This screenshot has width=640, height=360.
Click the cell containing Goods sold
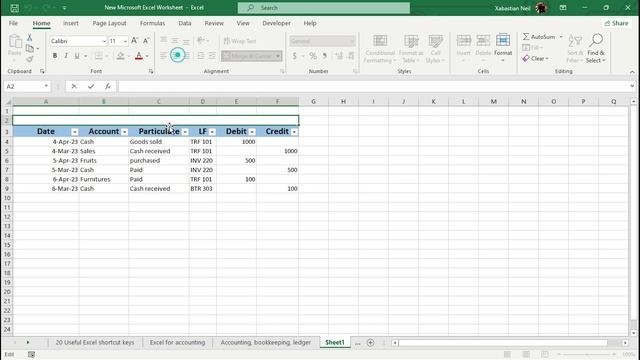click(159, 142)
